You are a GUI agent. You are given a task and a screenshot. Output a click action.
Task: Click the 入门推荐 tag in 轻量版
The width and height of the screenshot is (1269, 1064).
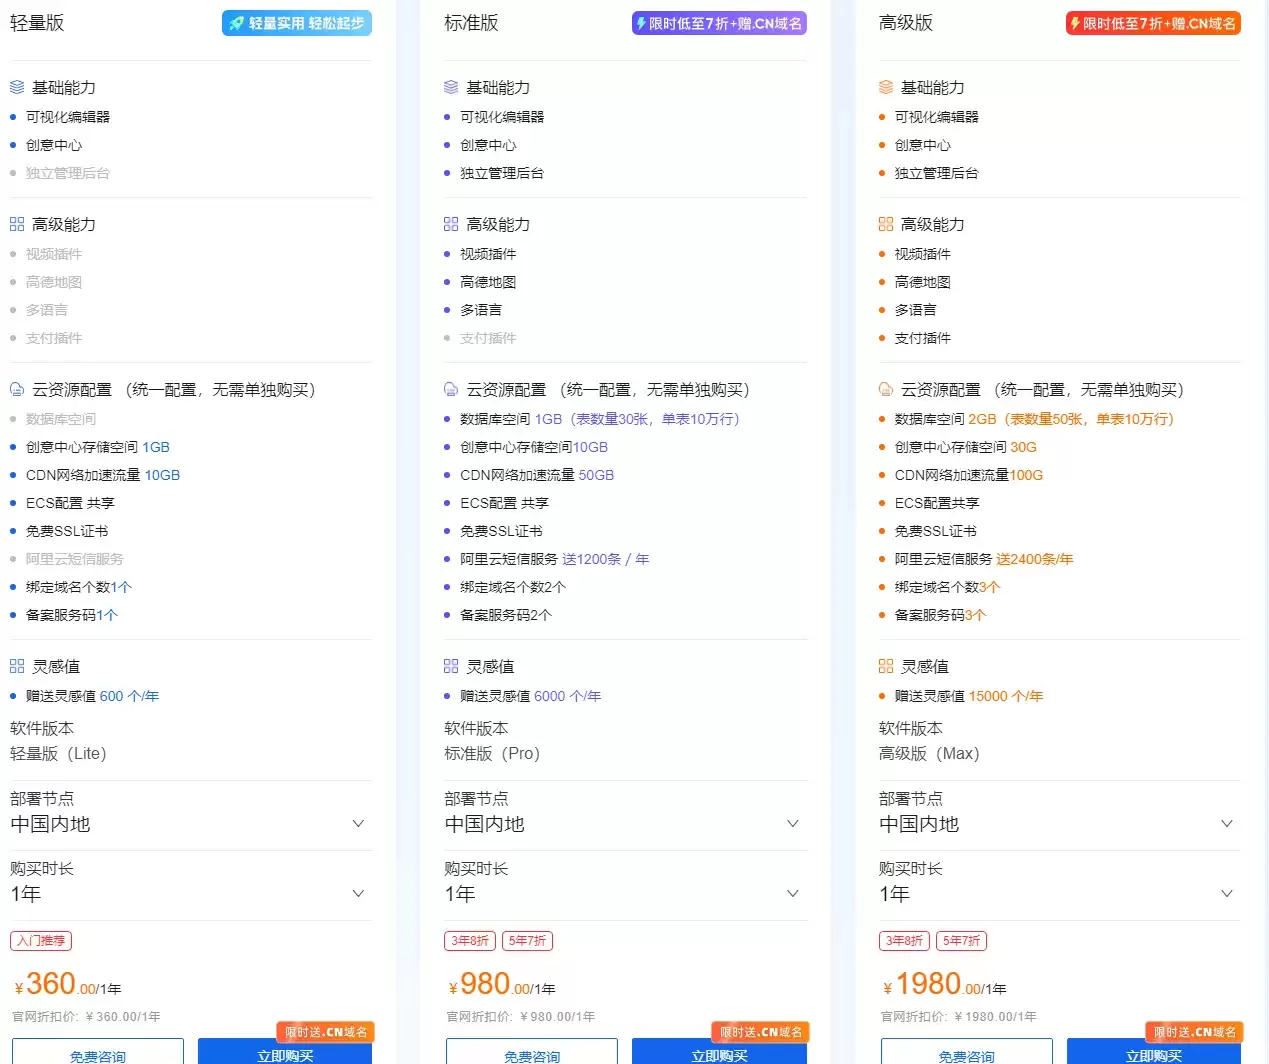(x=41, y=941)
